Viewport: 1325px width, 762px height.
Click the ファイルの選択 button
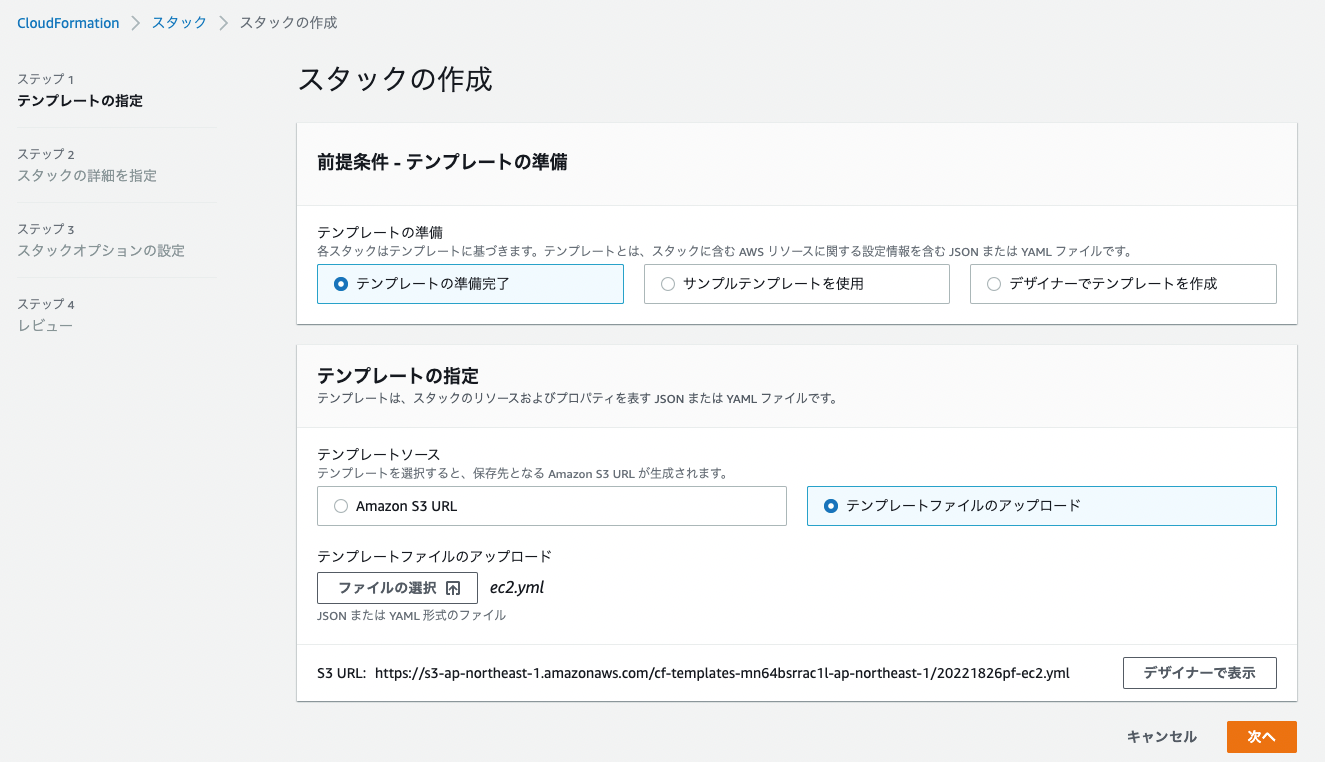coord(397,588)
